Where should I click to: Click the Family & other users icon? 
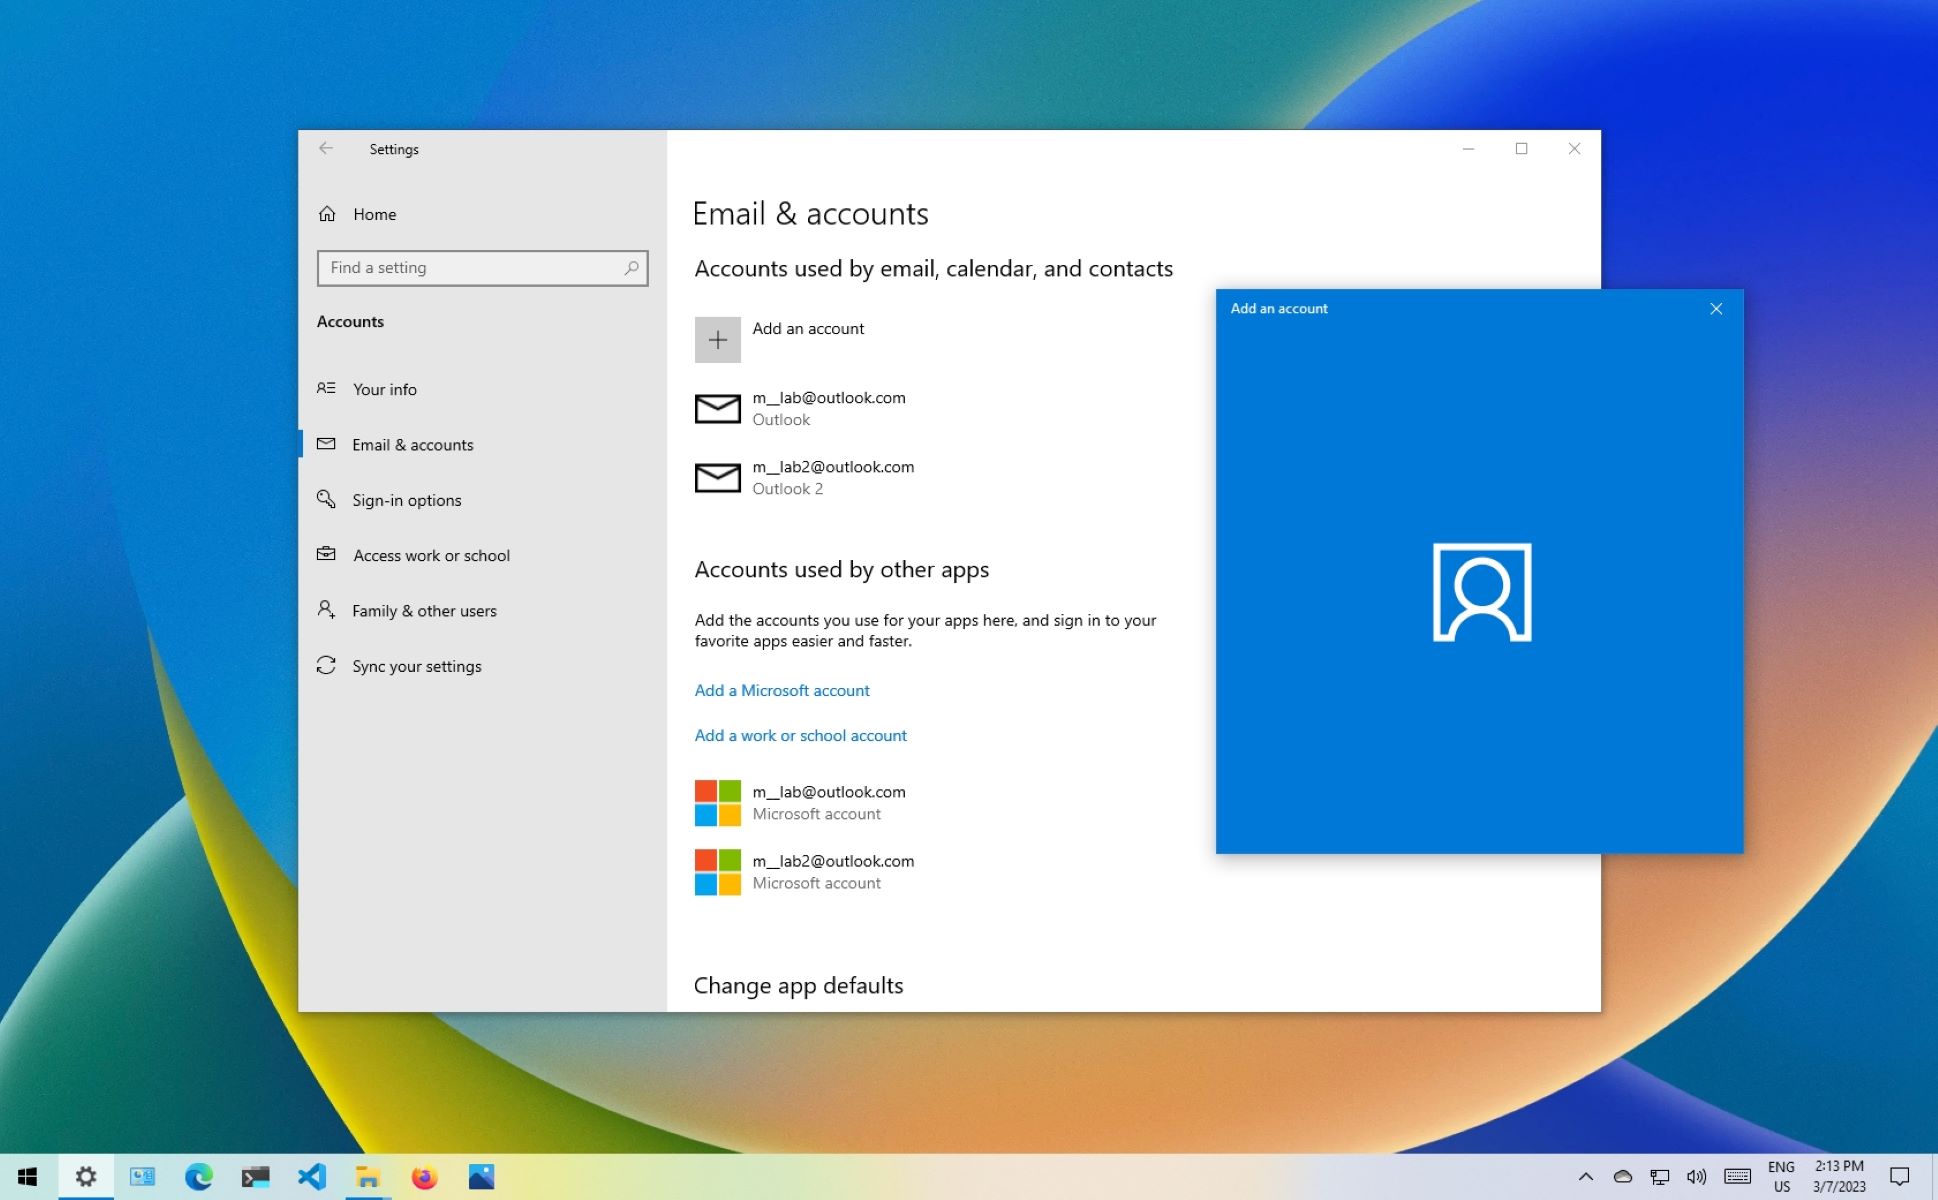(x=325, y=609)
